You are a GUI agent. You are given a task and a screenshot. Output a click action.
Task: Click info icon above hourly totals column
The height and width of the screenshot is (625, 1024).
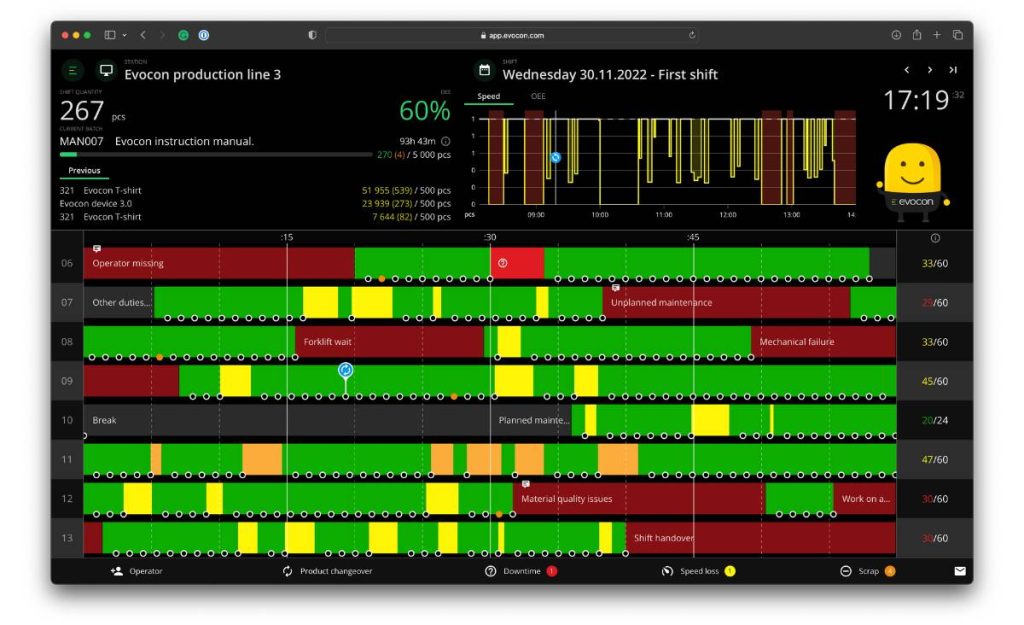[935, 238]
